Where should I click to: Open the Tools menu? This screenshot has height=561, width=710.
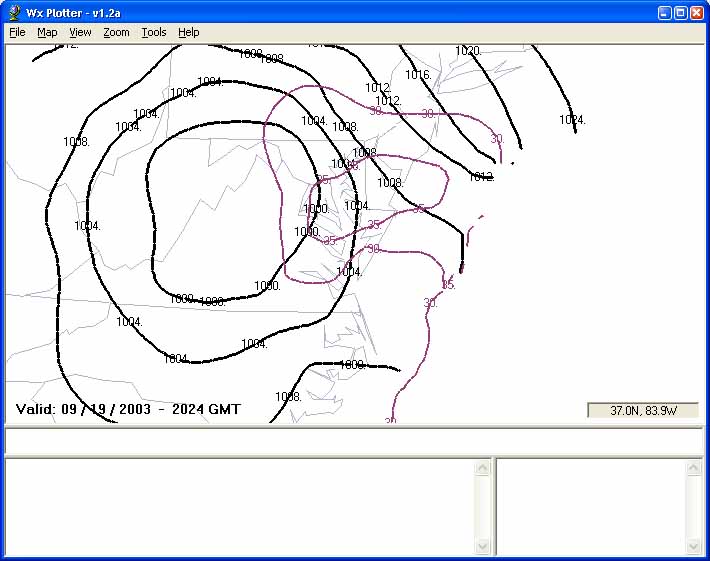click(154, 32)
